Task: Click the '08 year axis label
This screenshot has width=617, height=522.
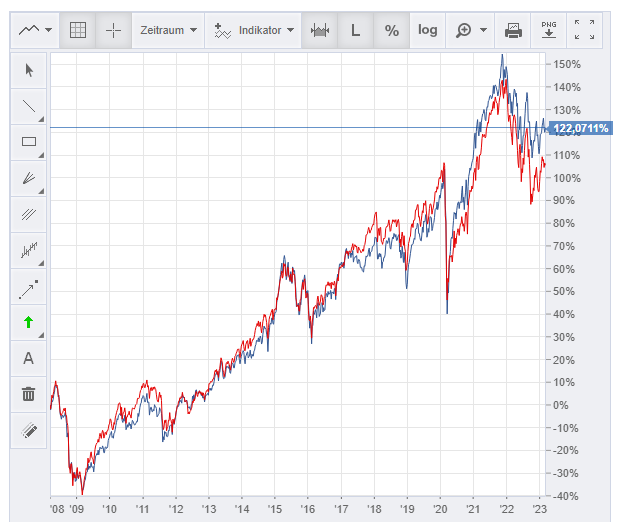Action: pos(57,509)
